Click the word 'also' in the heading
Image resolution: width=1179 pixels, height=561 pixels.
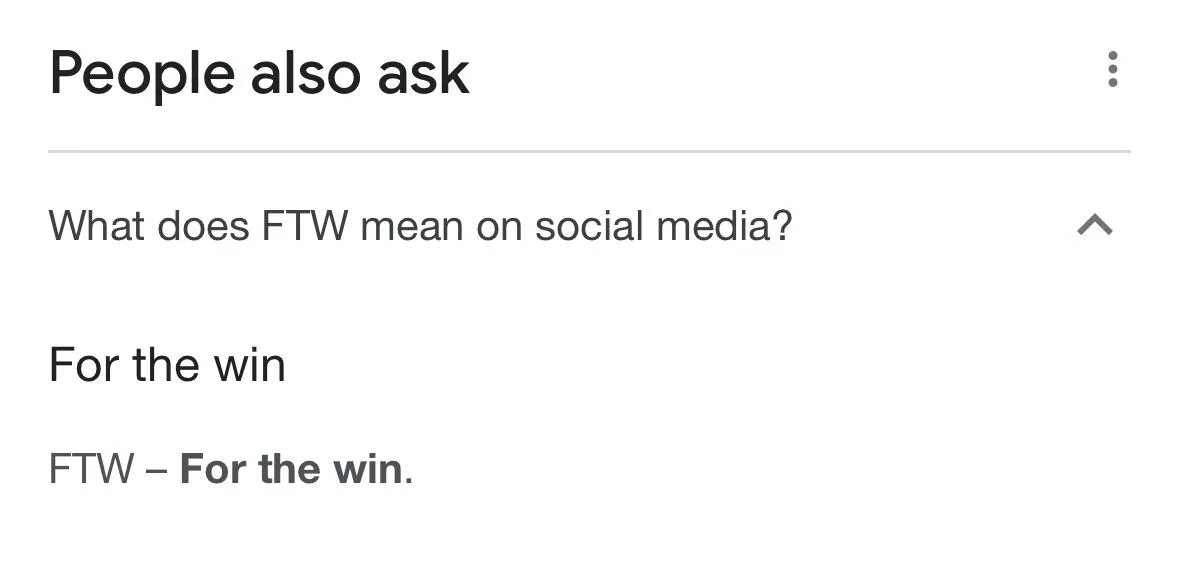[302, 74]
